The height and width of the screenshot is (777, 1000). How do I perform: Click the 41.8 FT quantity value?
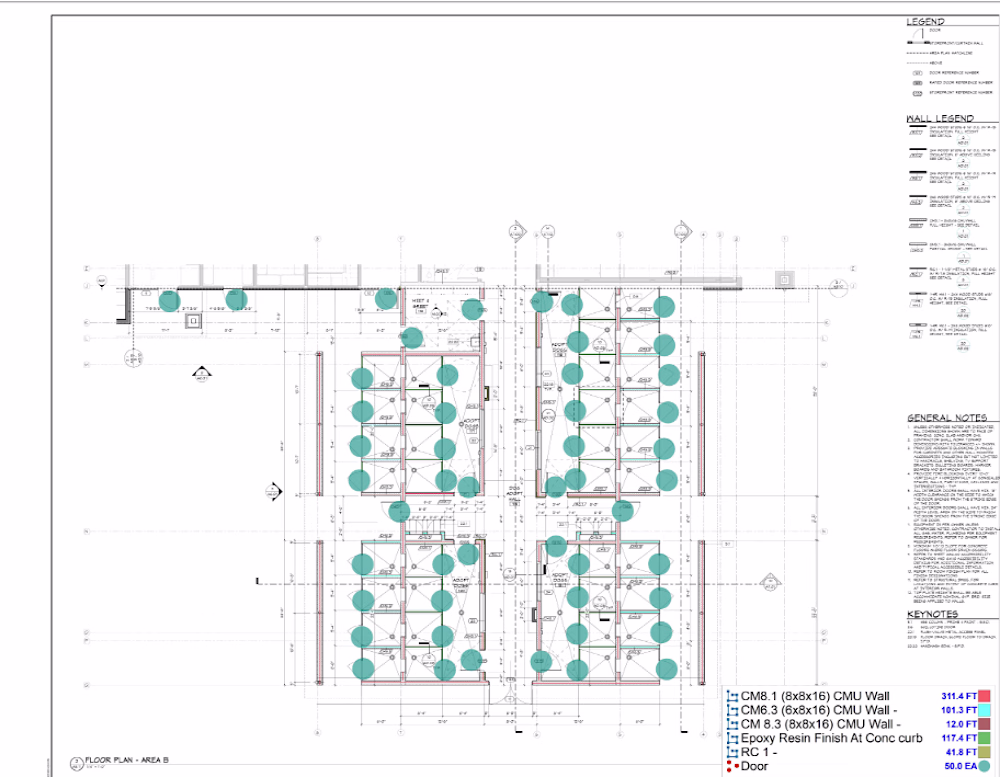click(x=961, y=753)
